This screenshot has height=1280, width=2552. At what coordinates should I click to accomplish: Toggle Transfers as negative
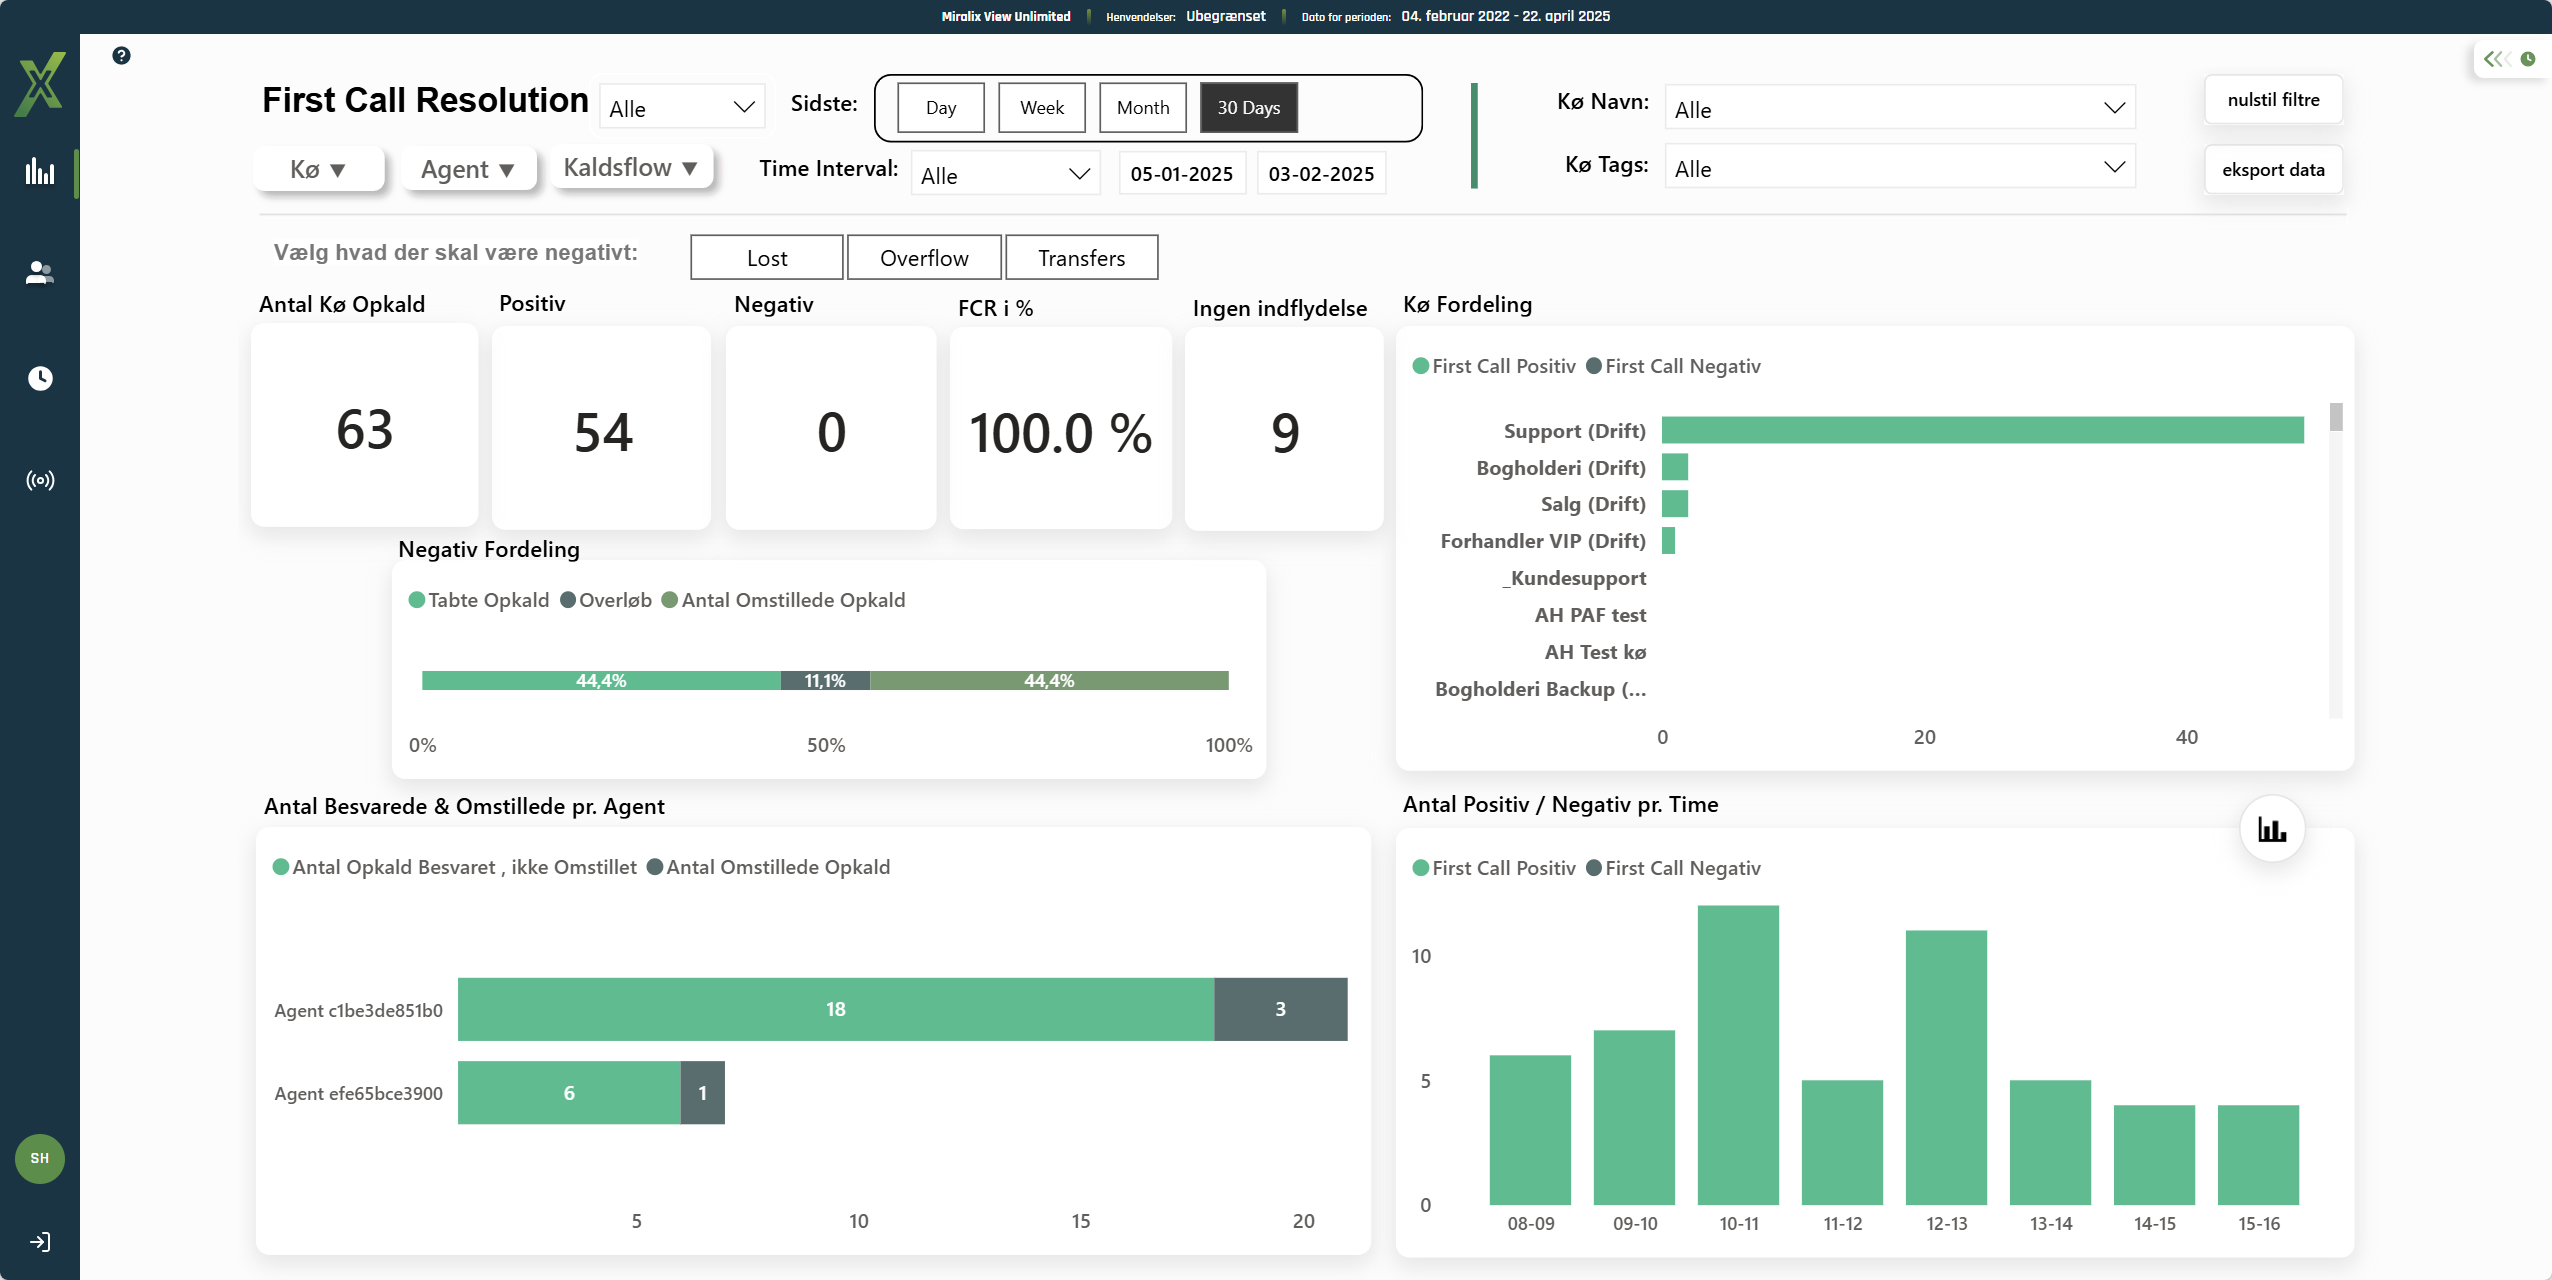point(1081,258)
